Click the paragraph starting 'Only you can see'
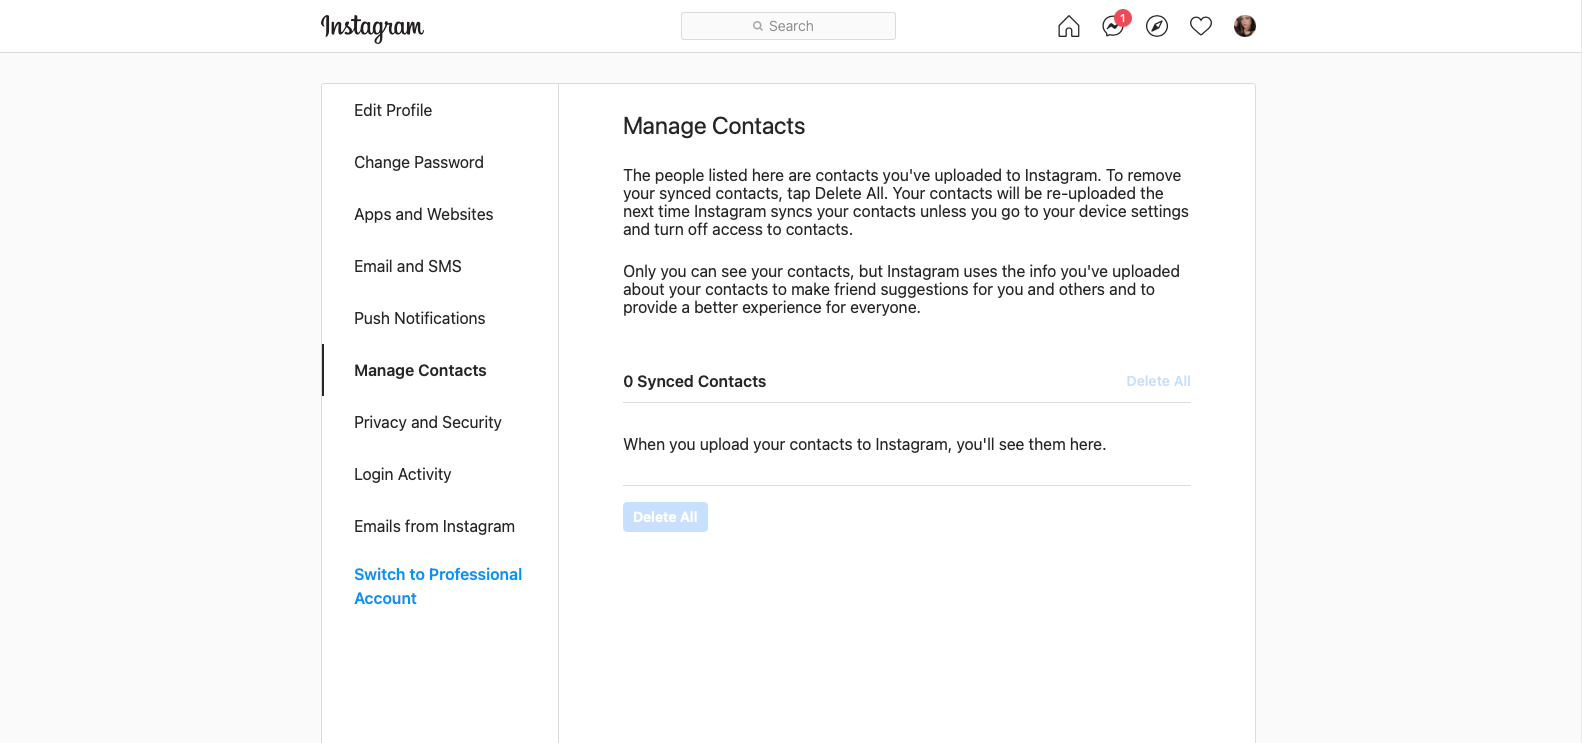1582x743 pixels. point(901,289)
